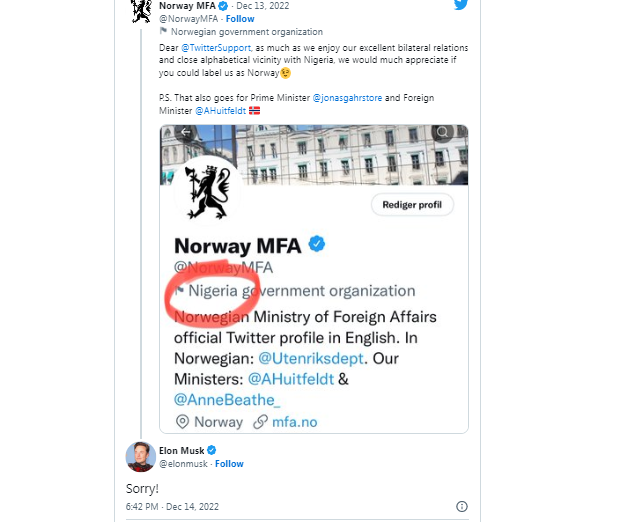Click the Rediger profil button
The image size is (621, 522).
(412, 205)
